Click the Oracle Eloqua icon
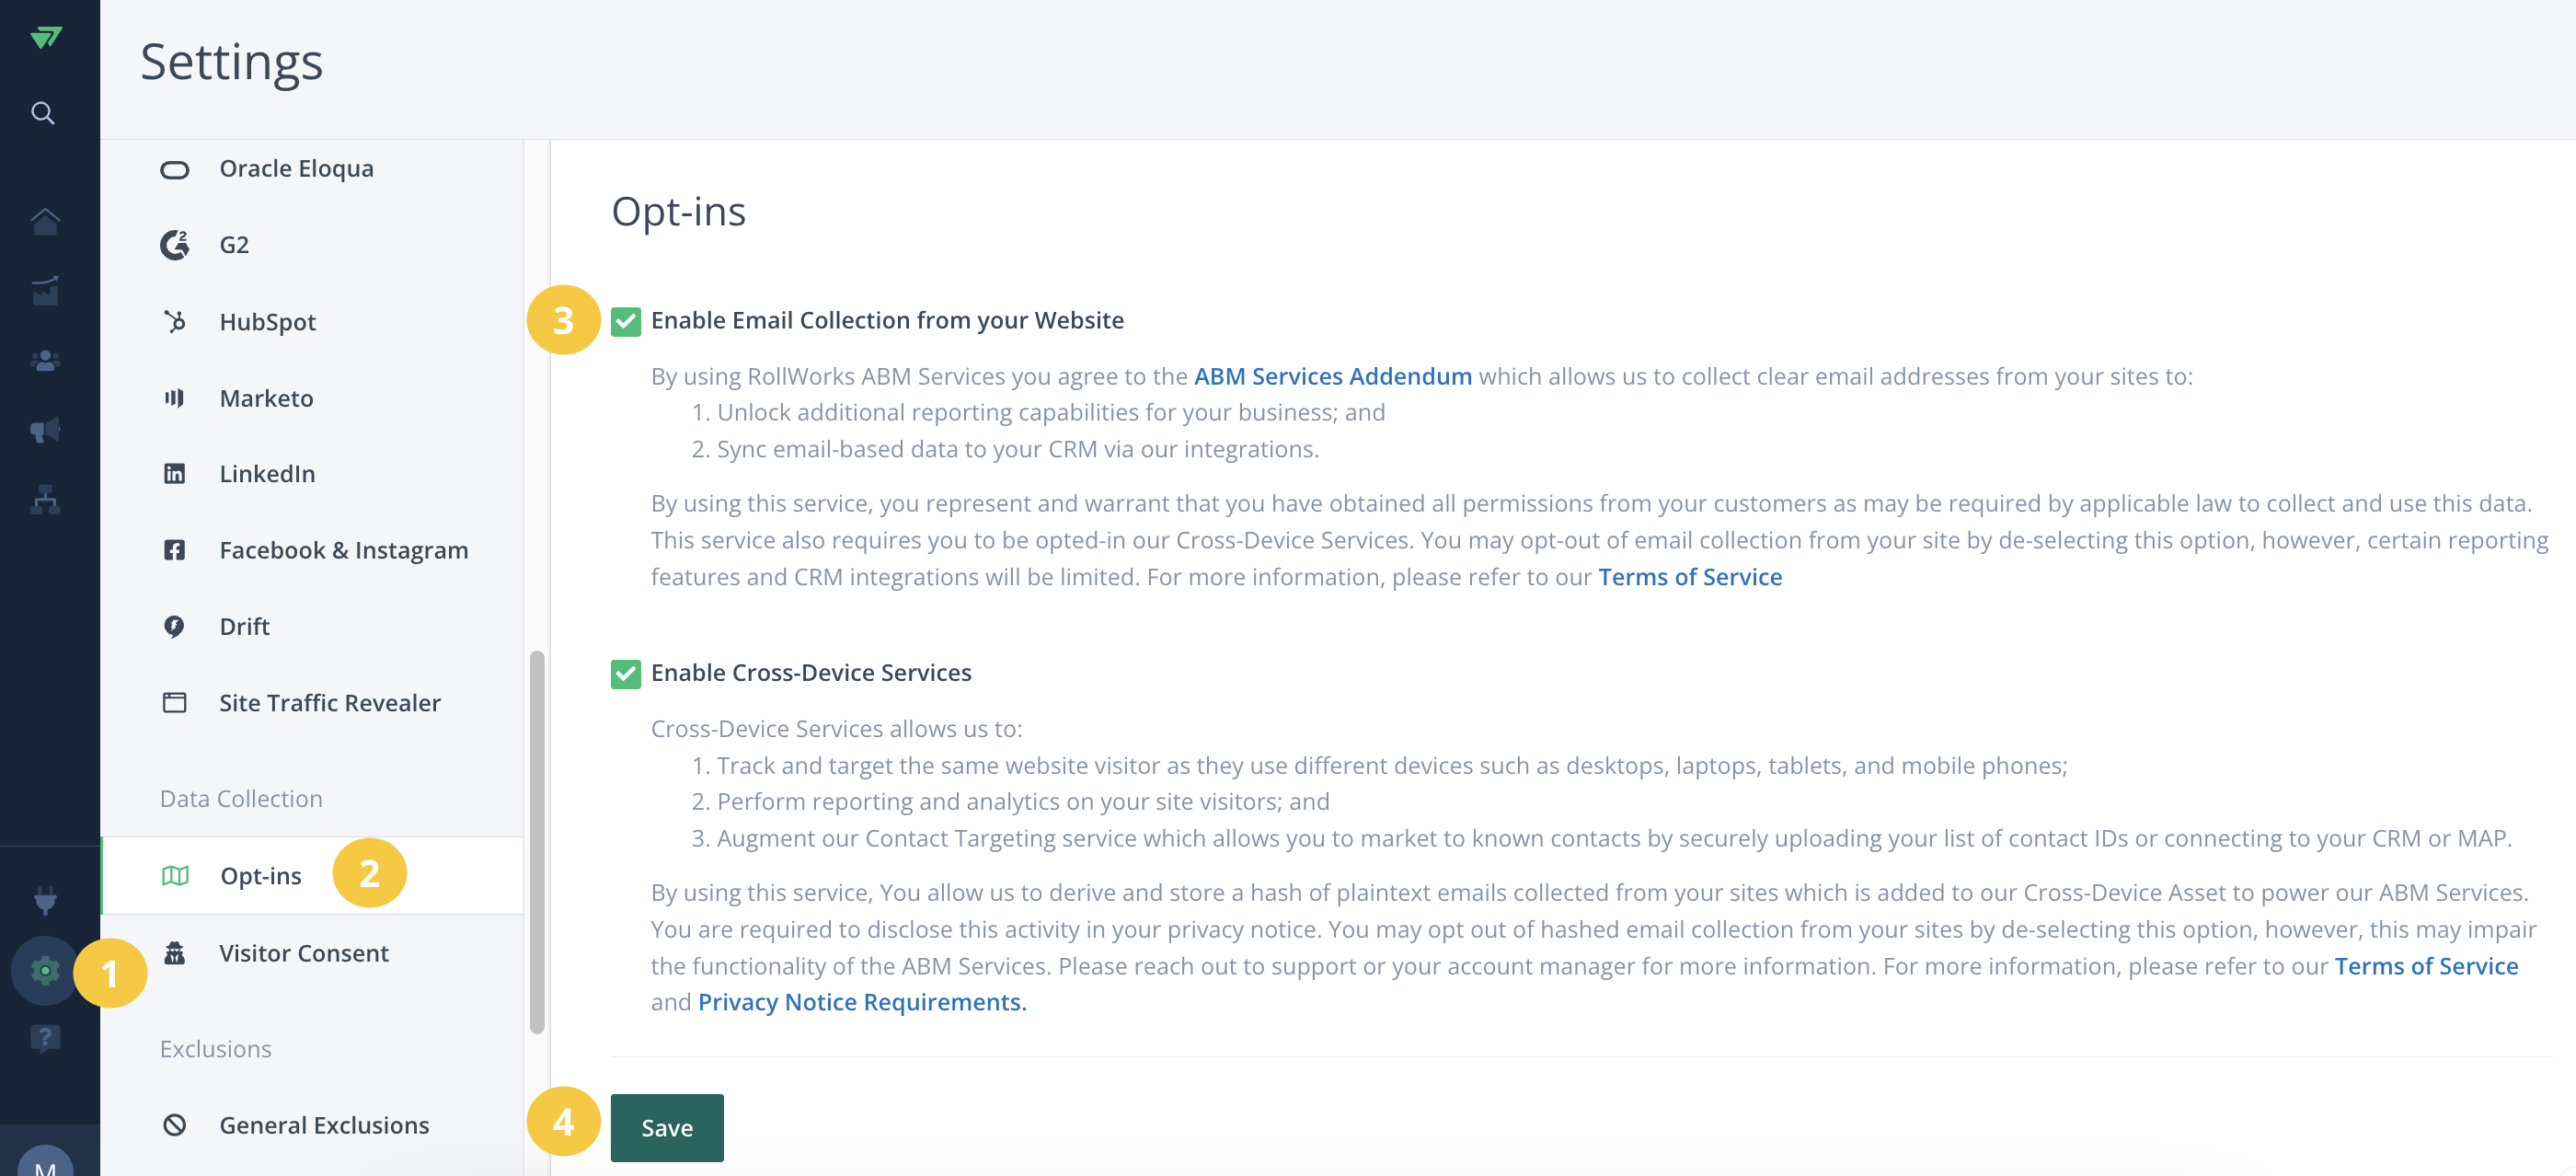Viewport: 2576px width, 1176px height. coord(174,169)
